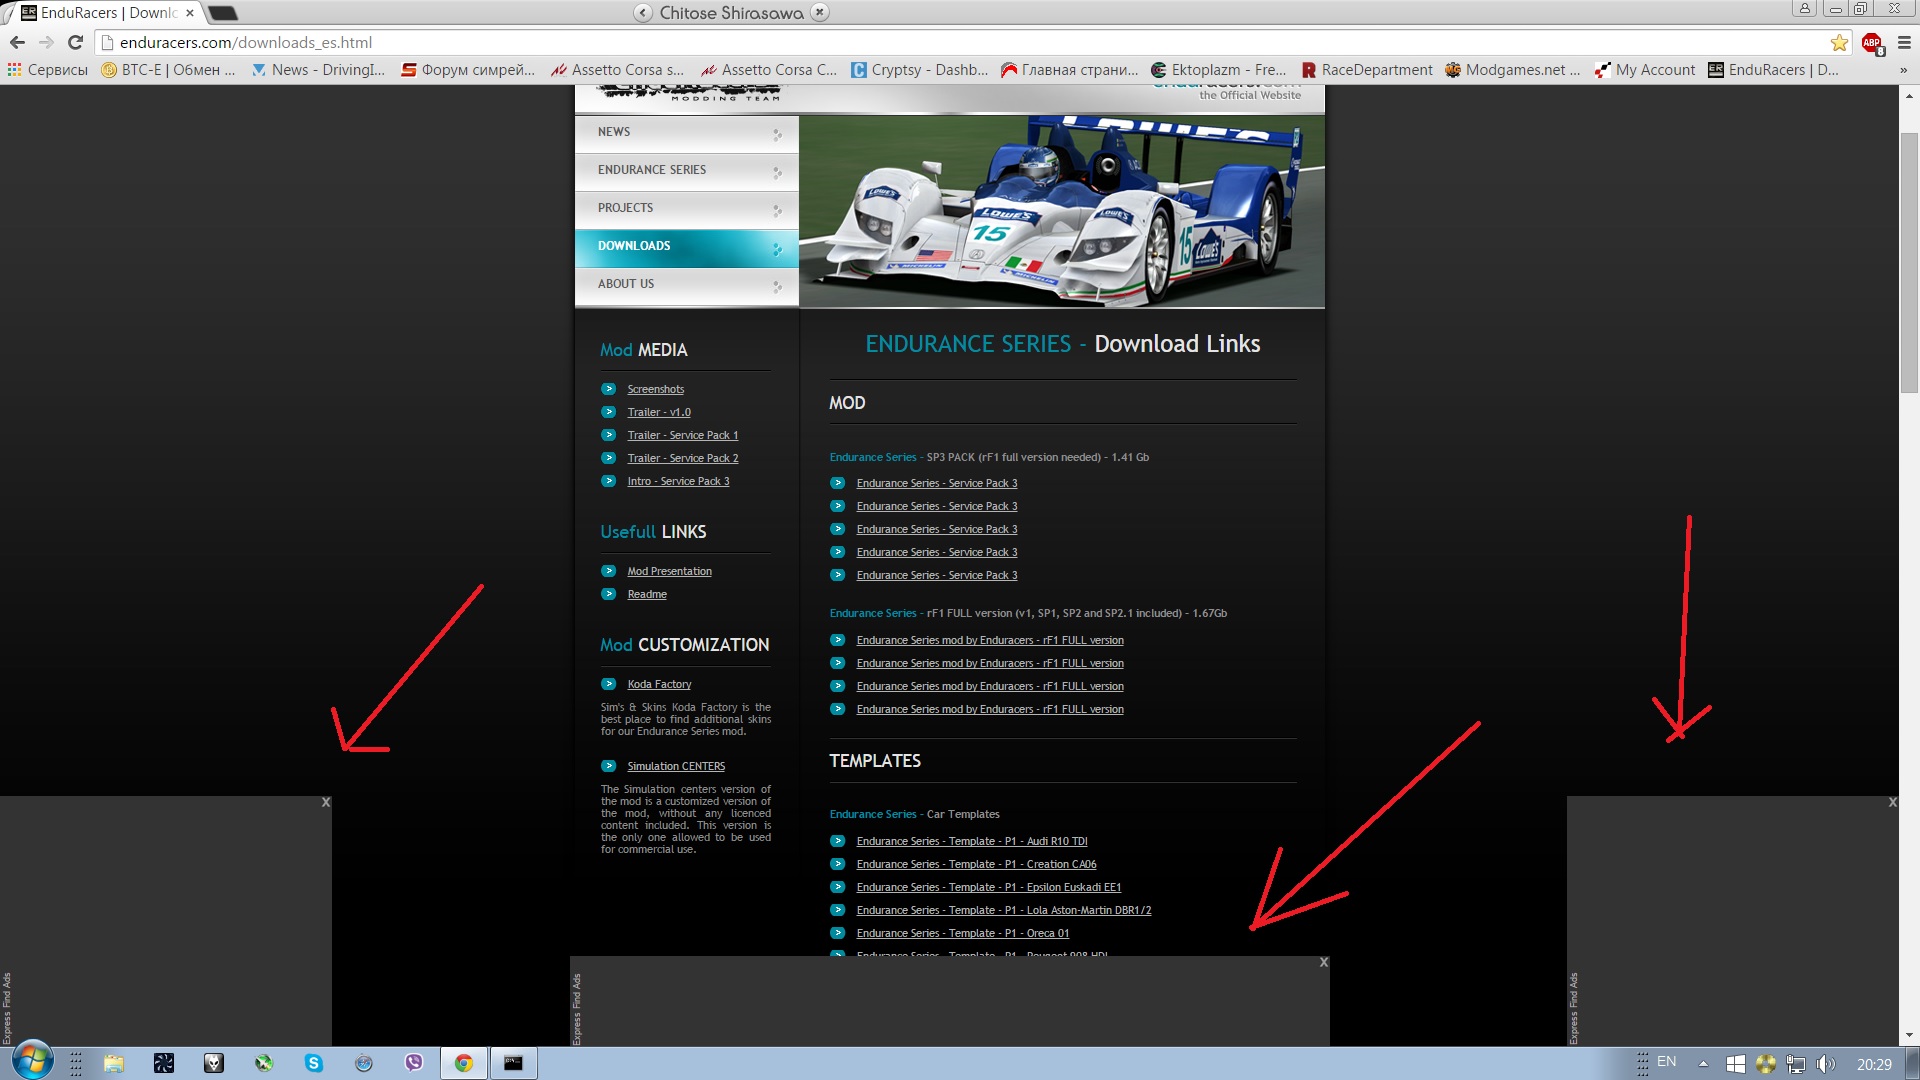Close the bottom center ad banner
1920x1080 pixels.
click(x=1323, y=962)
